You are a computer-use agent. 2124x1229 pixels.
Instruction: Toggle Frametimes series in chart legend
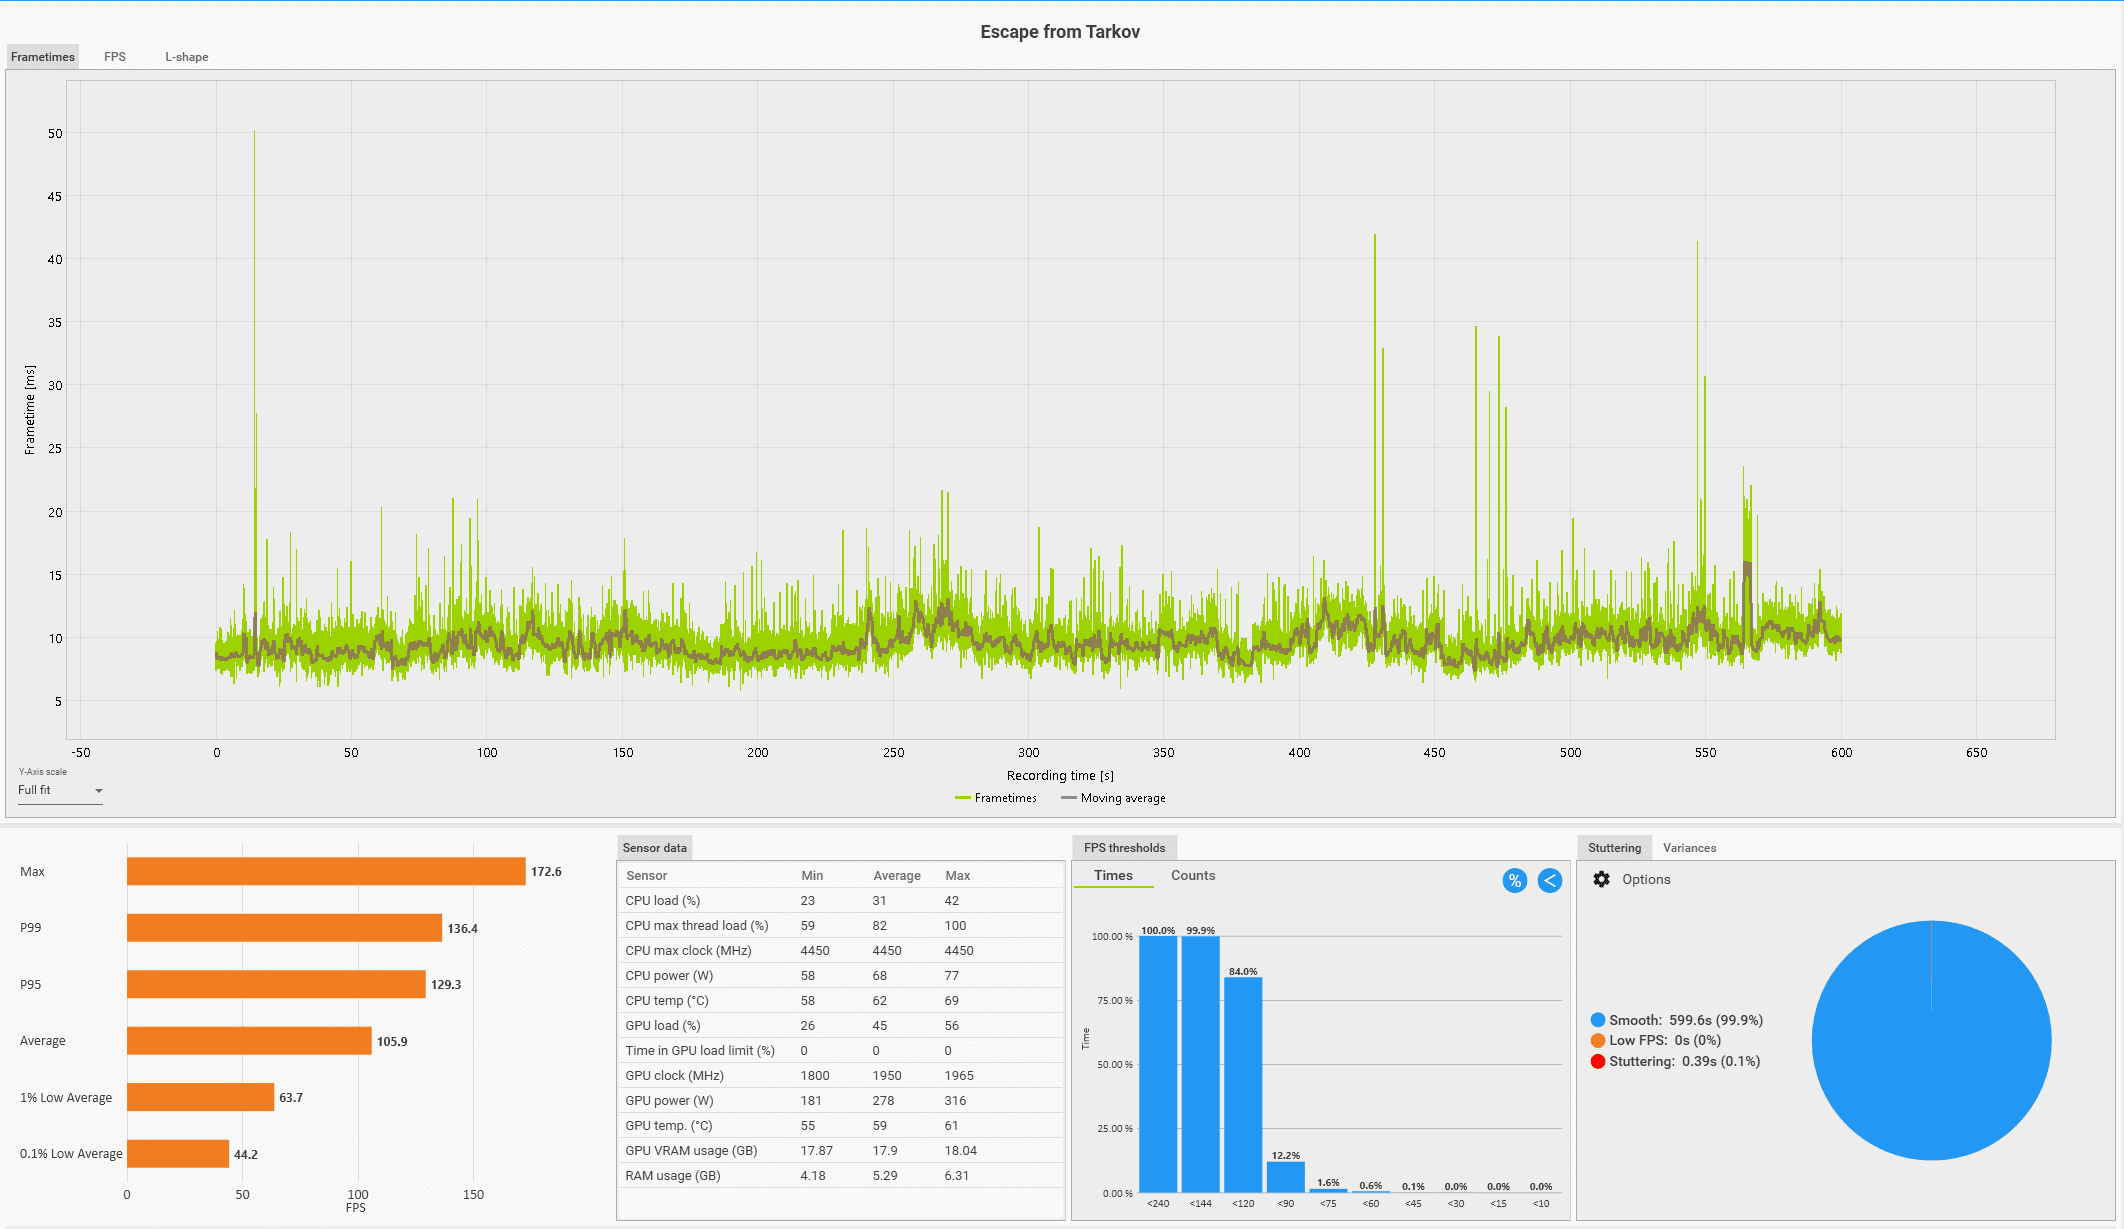996,798
